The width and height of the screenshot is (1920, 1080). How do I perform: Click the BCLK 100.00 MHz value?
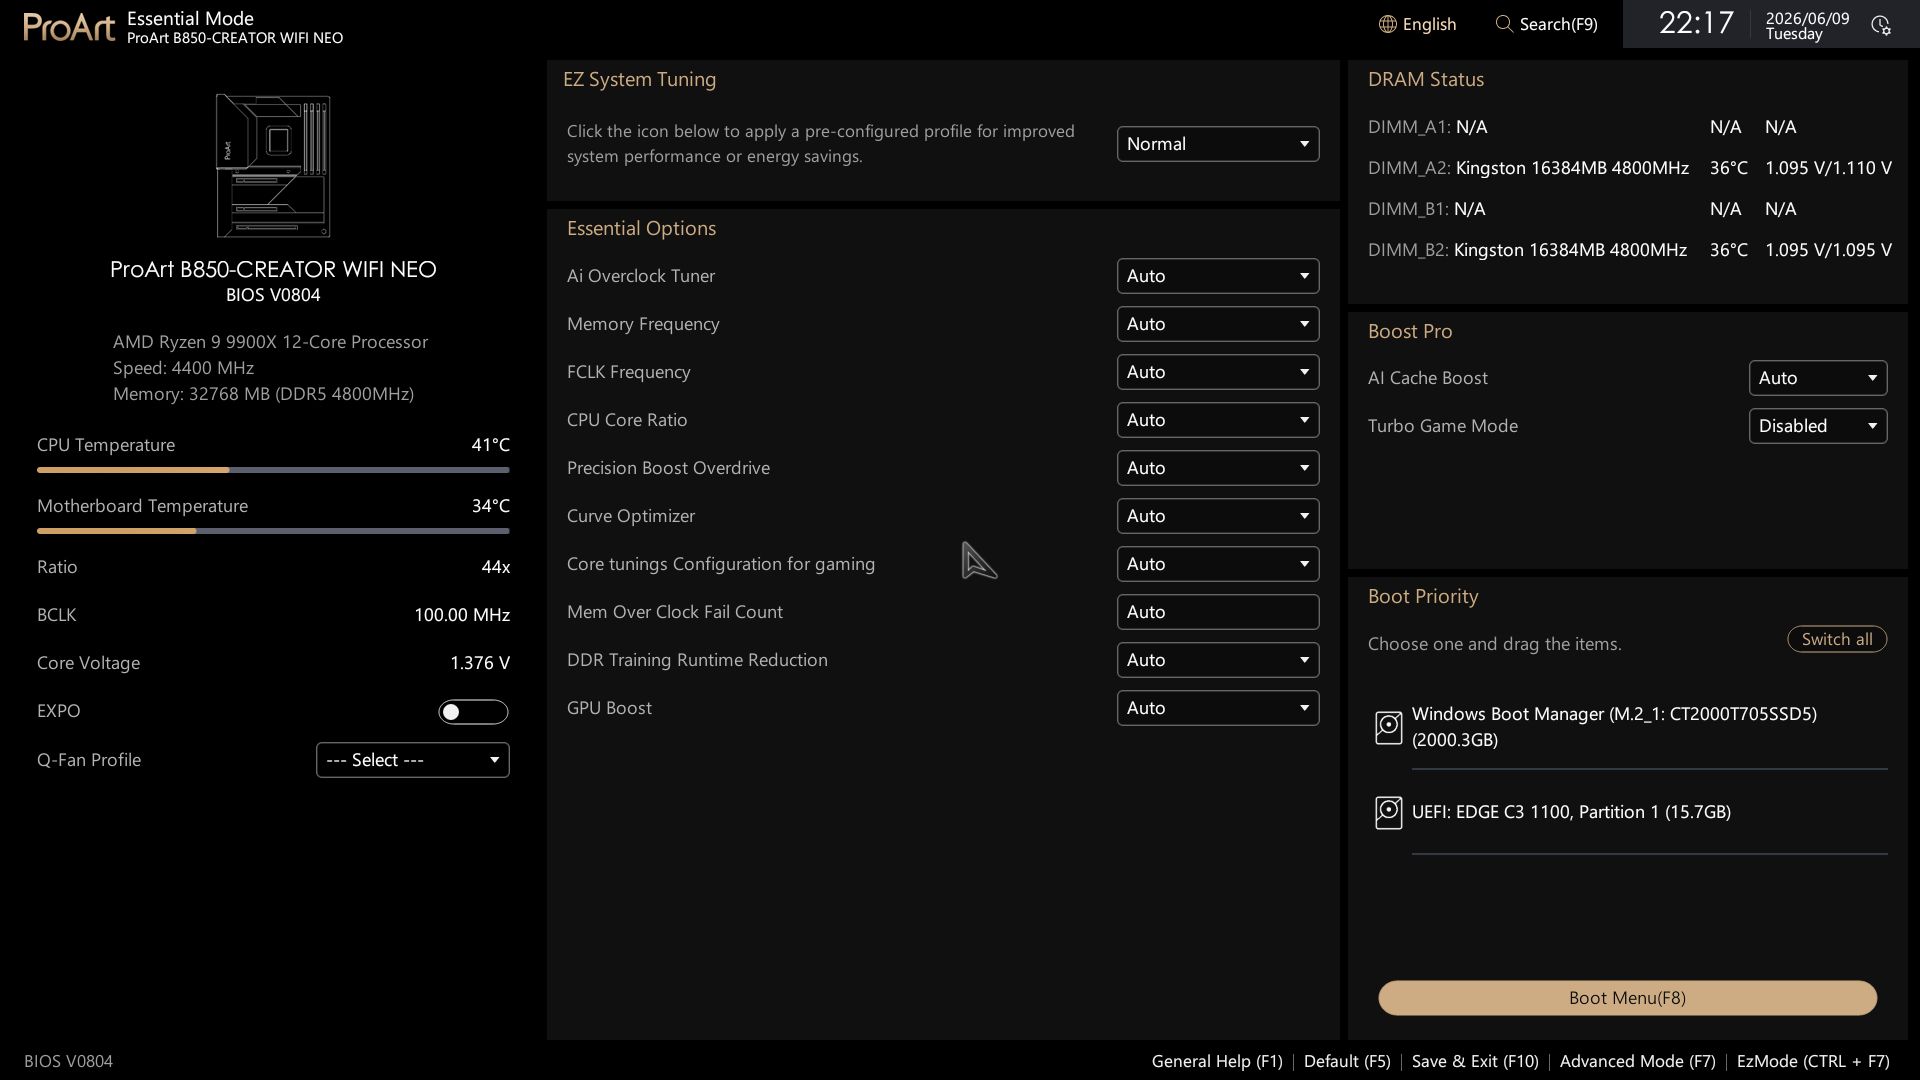point(462,615)
